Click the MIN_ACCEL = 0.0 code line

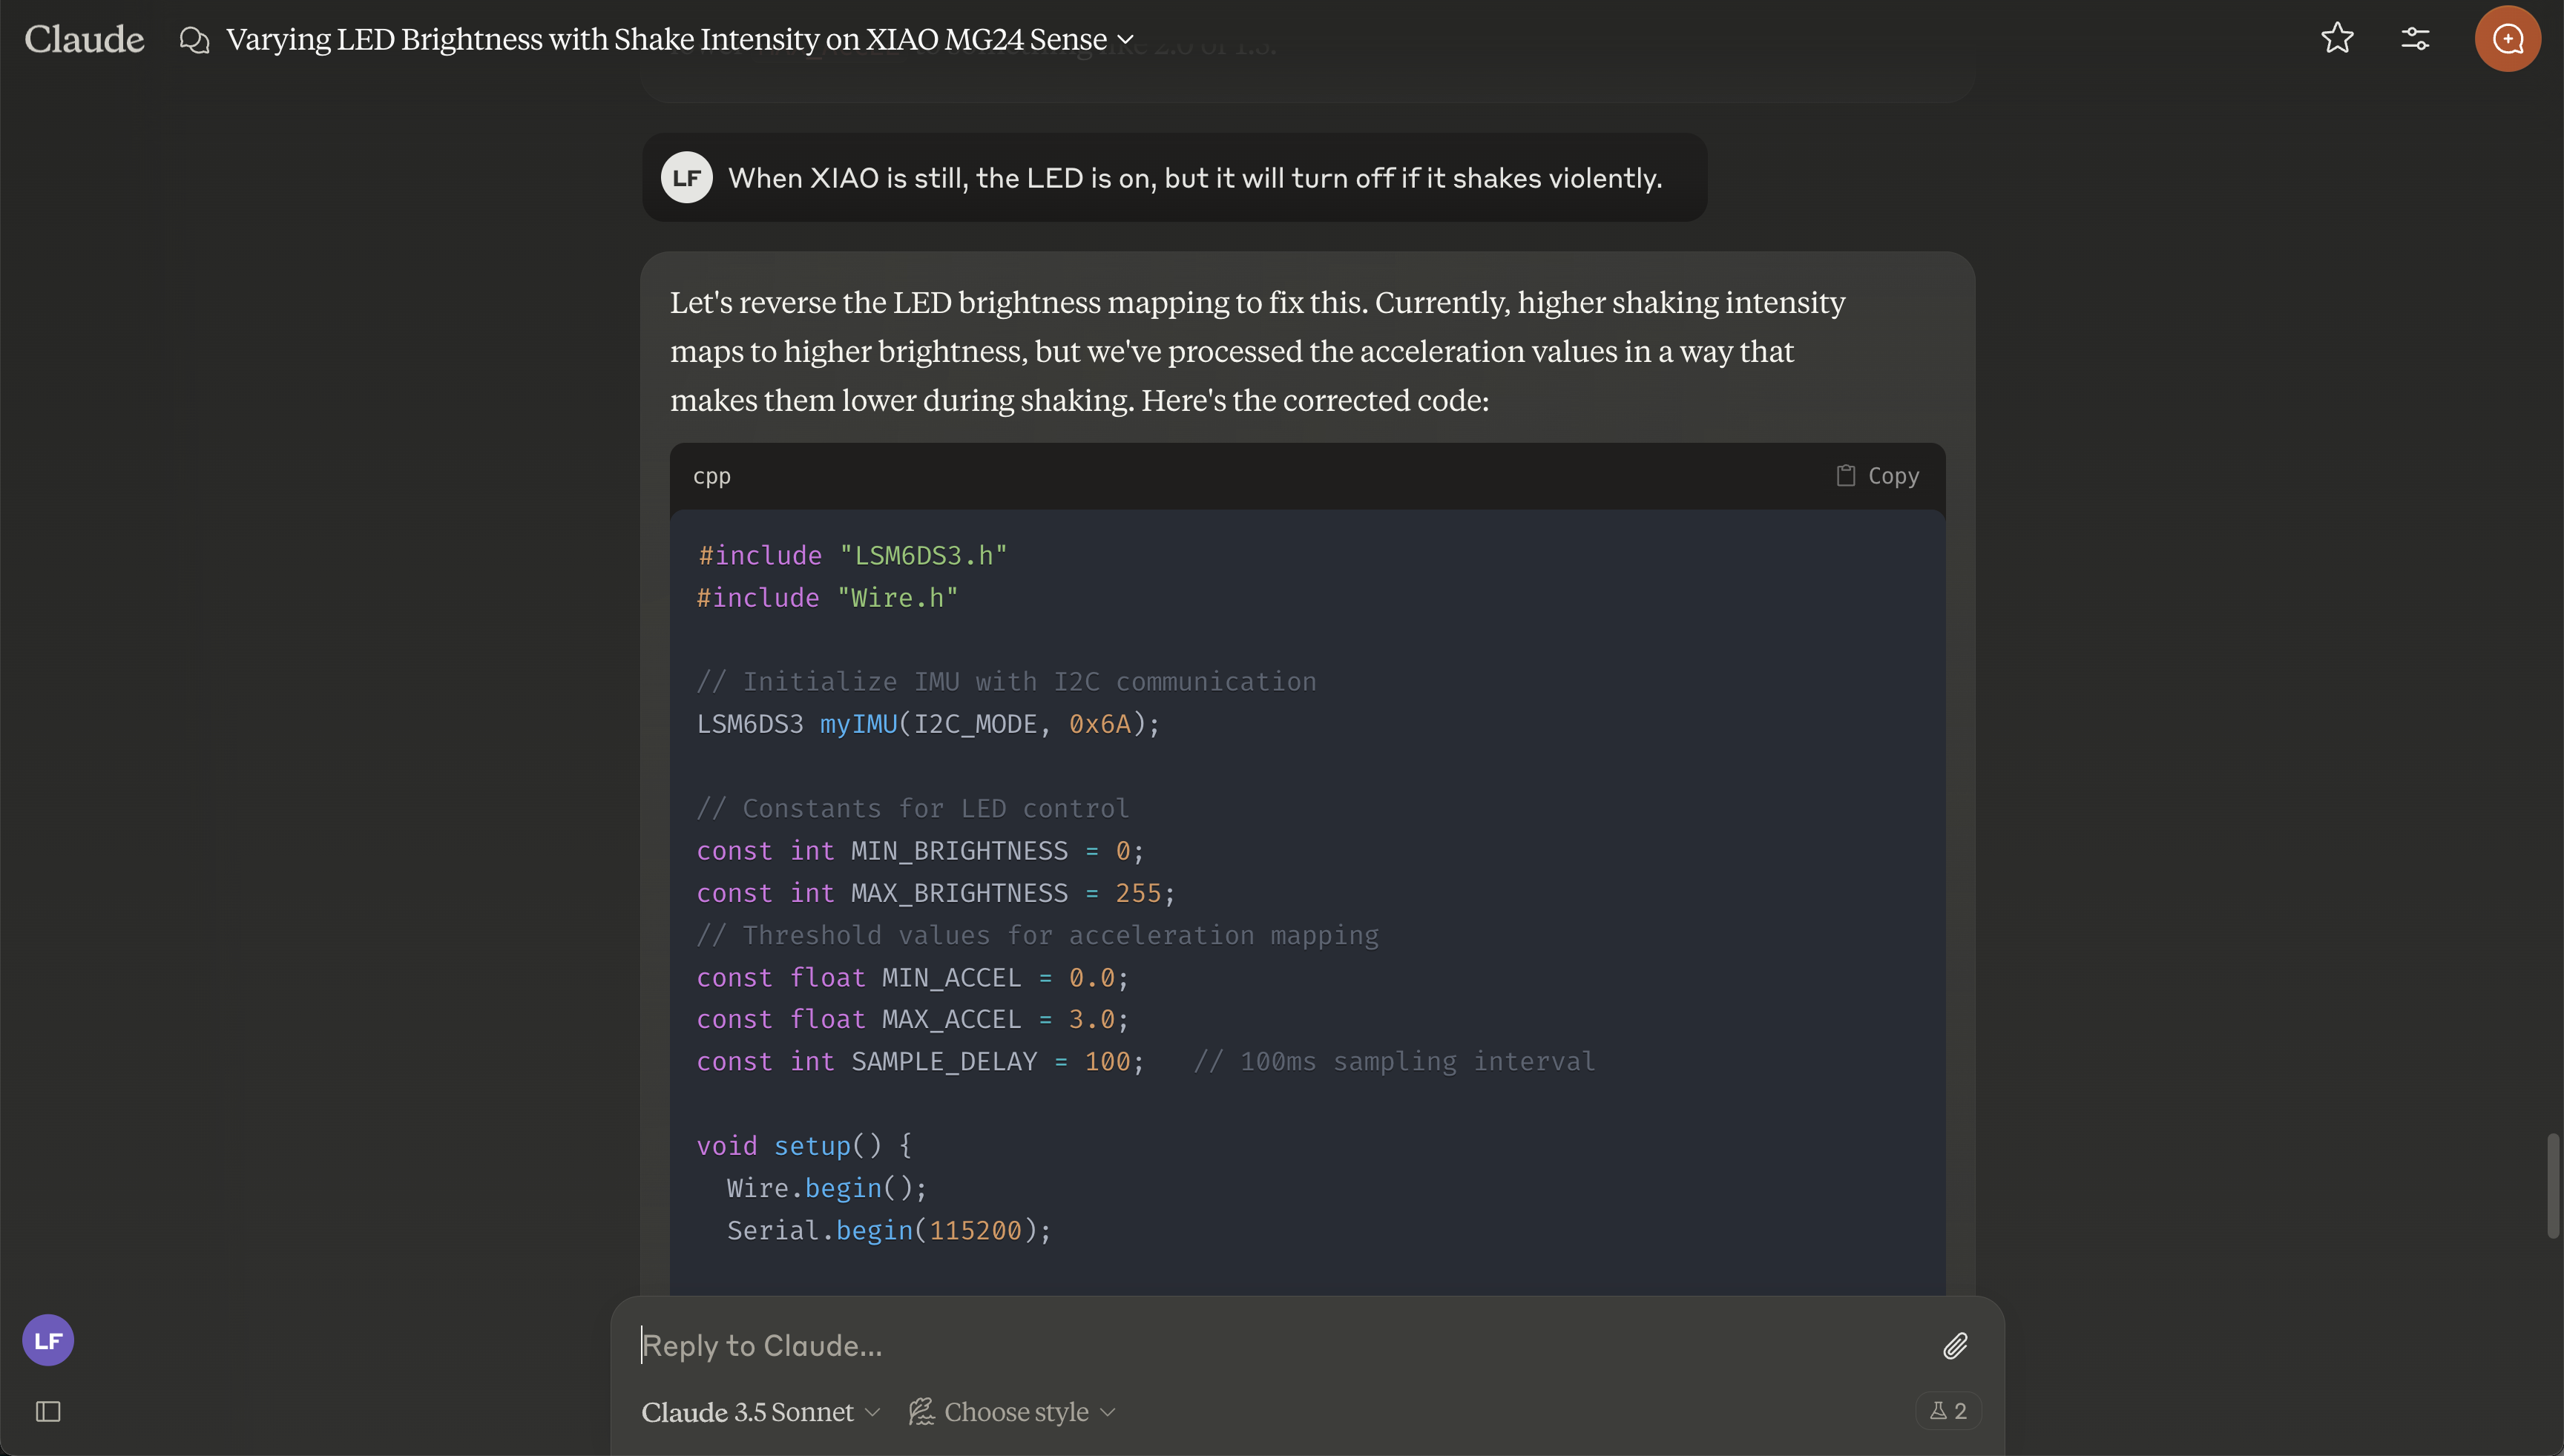coord(912,977)
